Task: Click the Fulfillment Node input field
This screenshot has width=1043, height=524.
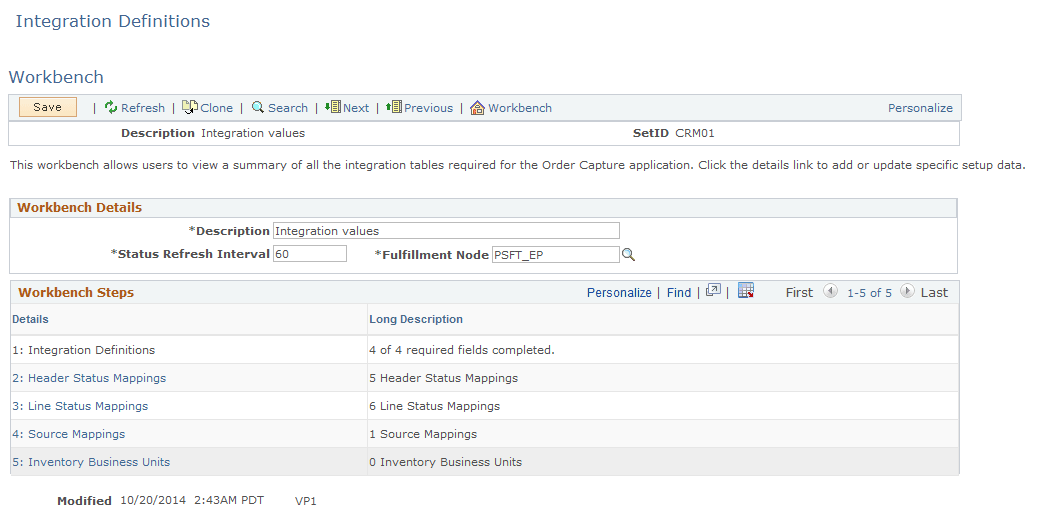Action: click(555, 255)
